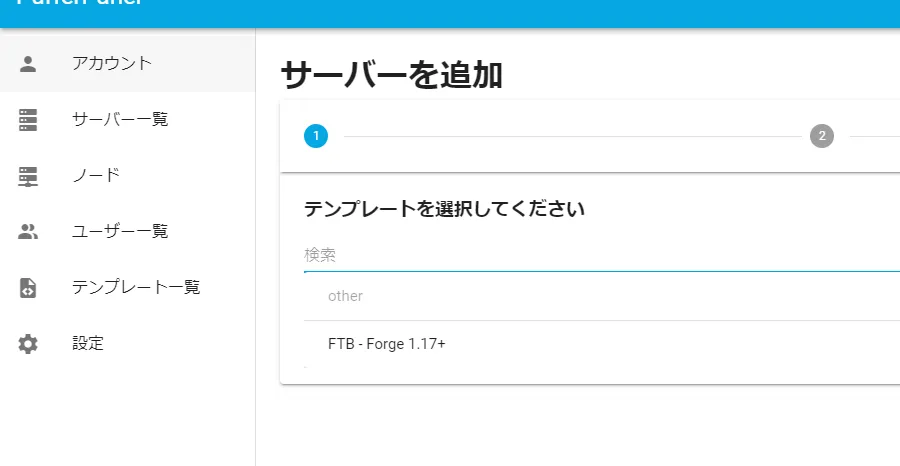The width and height of the screenshot is (900, 466).
Task: Choose the FTB - Forge 1.17+ template
Action: 387,344
